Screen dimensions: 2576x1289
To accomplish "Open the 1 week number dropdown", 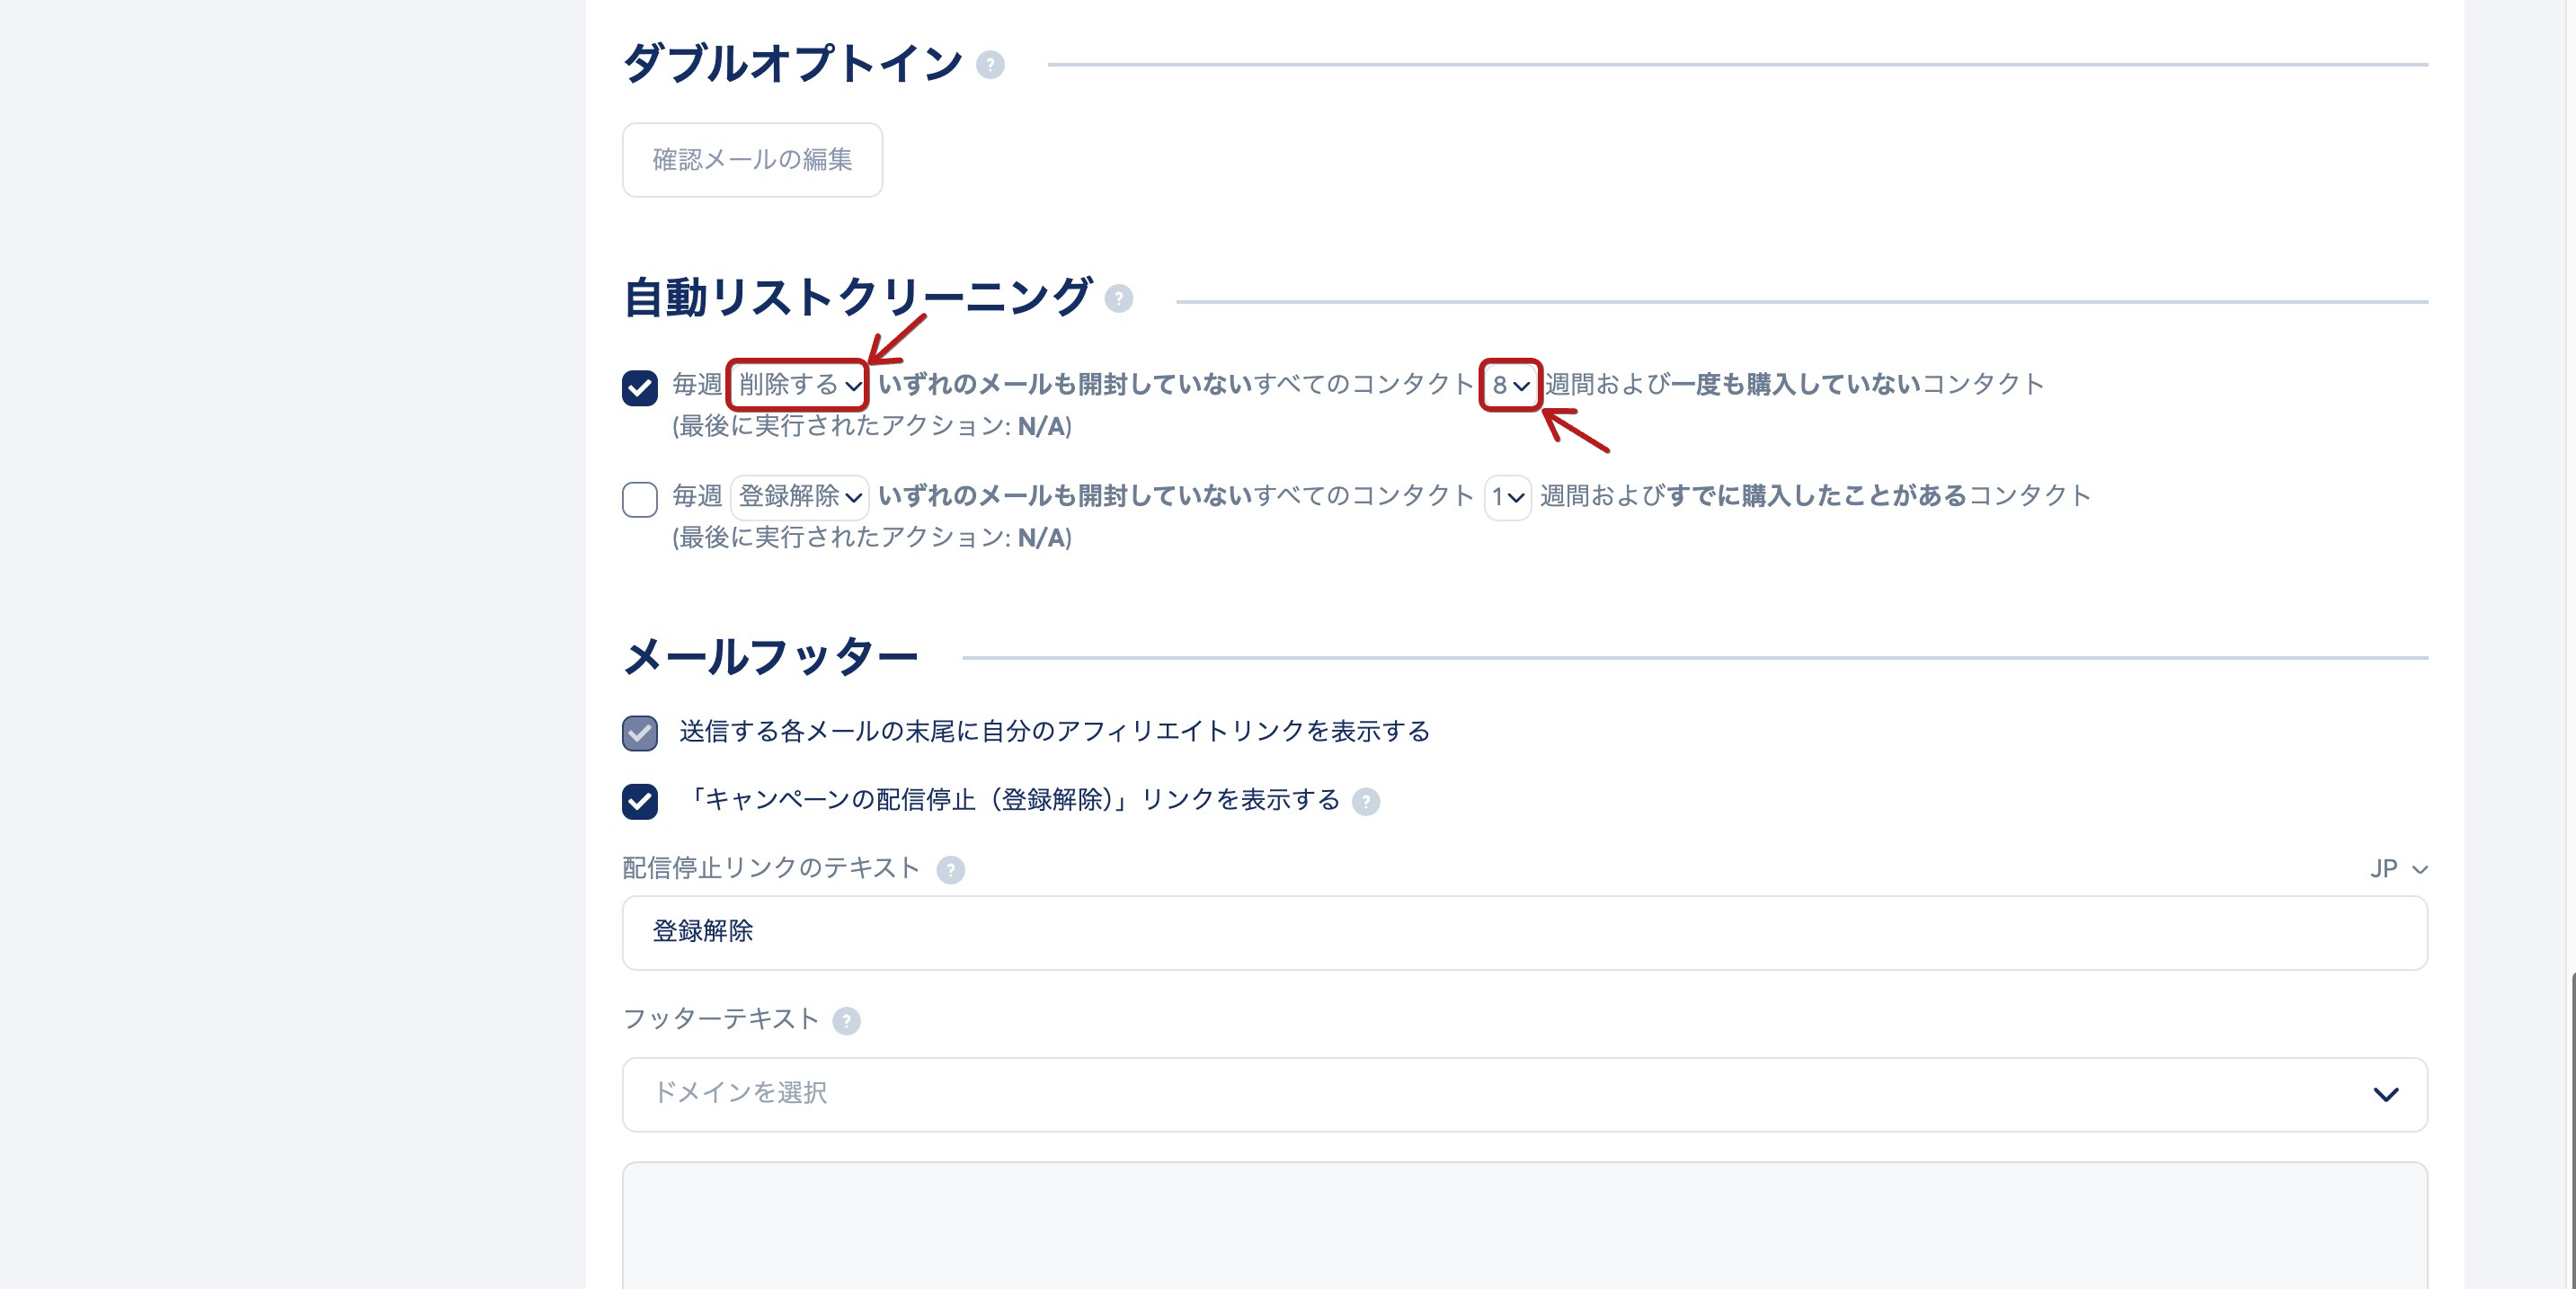I will [1507, 497].
